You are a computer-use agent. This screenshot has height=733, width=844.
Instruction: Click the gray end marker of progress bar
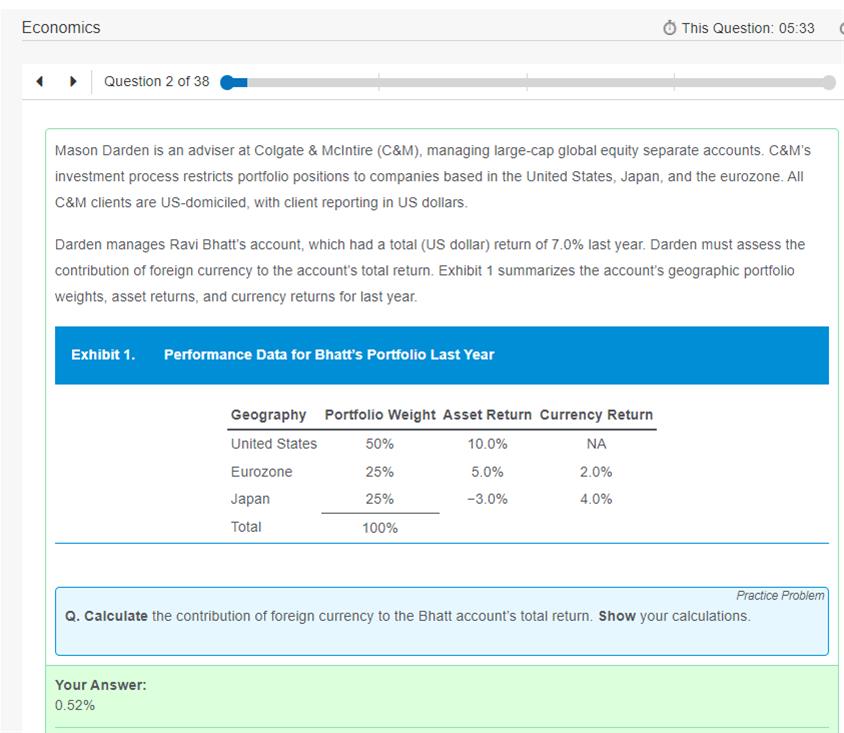[x=828, y=82]
